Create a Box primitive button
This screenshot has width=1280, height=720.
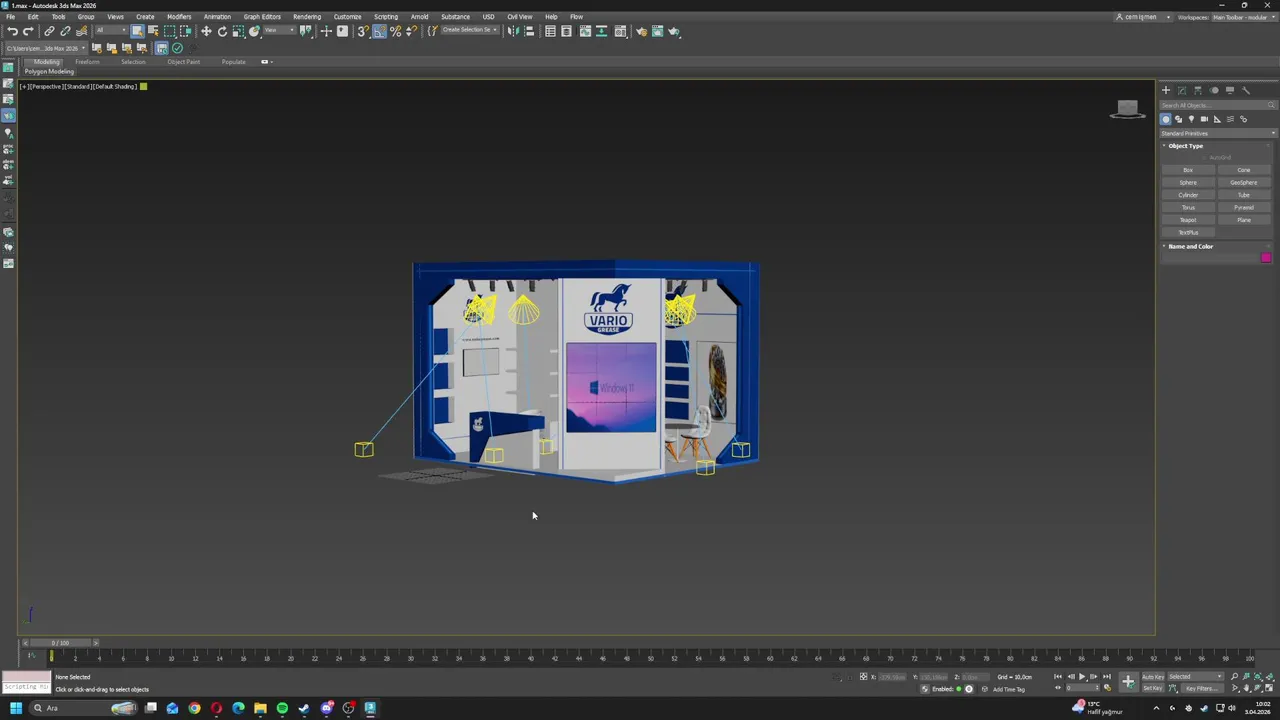coord(1188,170)
